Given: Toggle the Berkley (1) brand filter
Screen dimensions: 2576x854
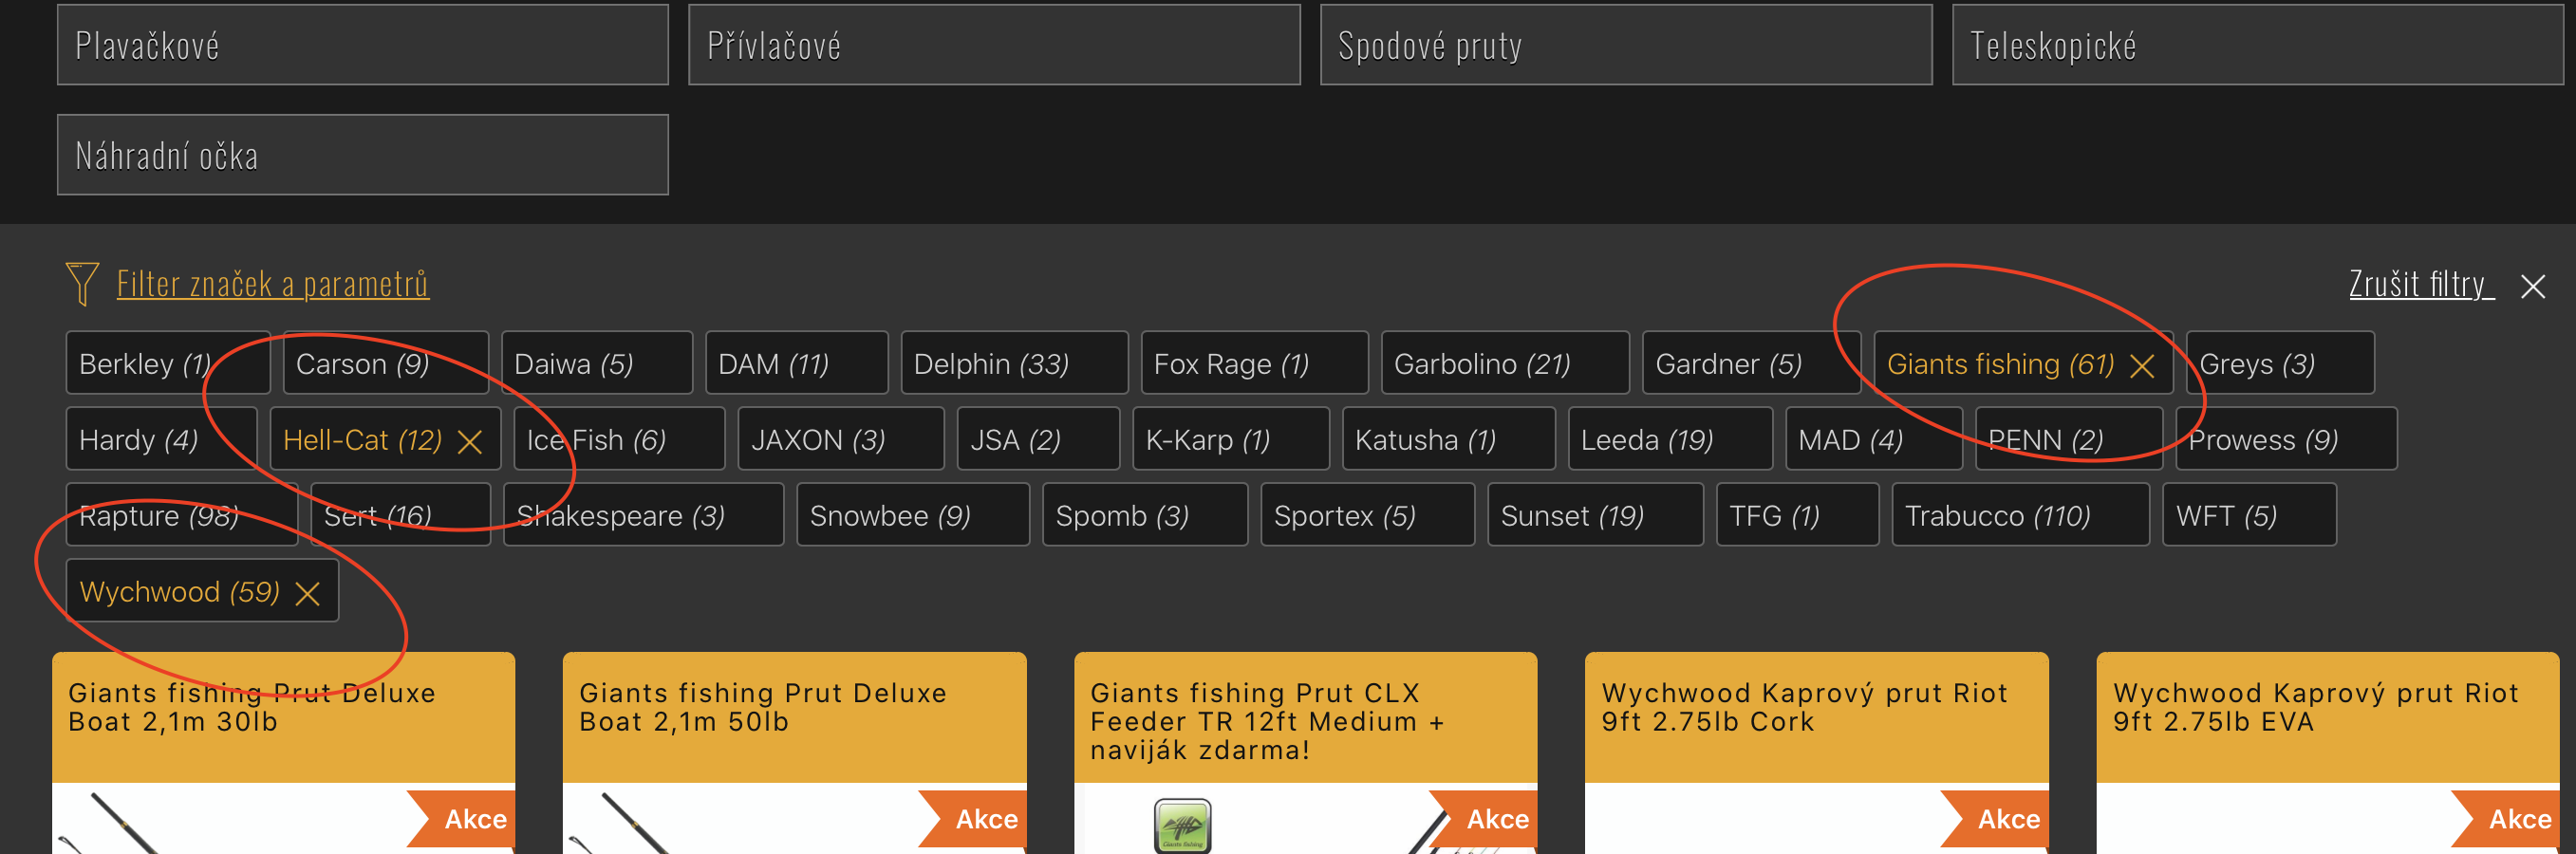Looking at the screenshot, I should (168, 363).
